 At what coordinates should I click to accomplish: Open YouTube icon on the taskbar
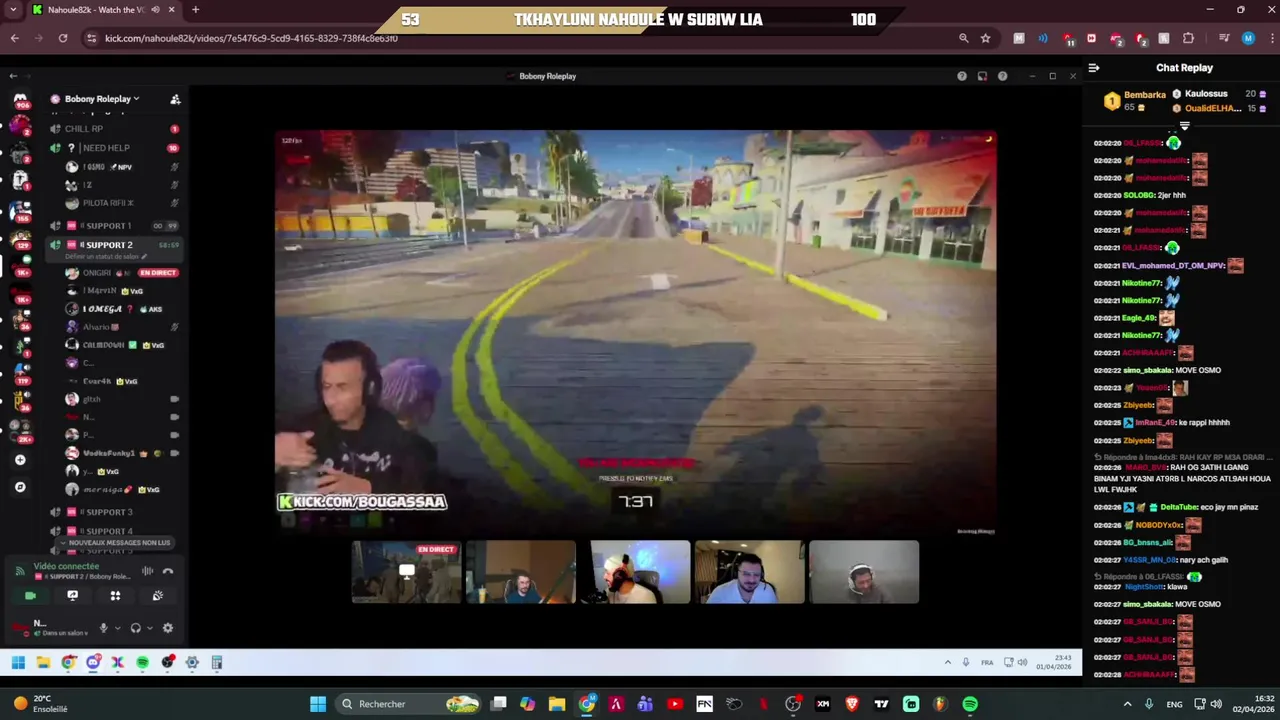[675, 704]
